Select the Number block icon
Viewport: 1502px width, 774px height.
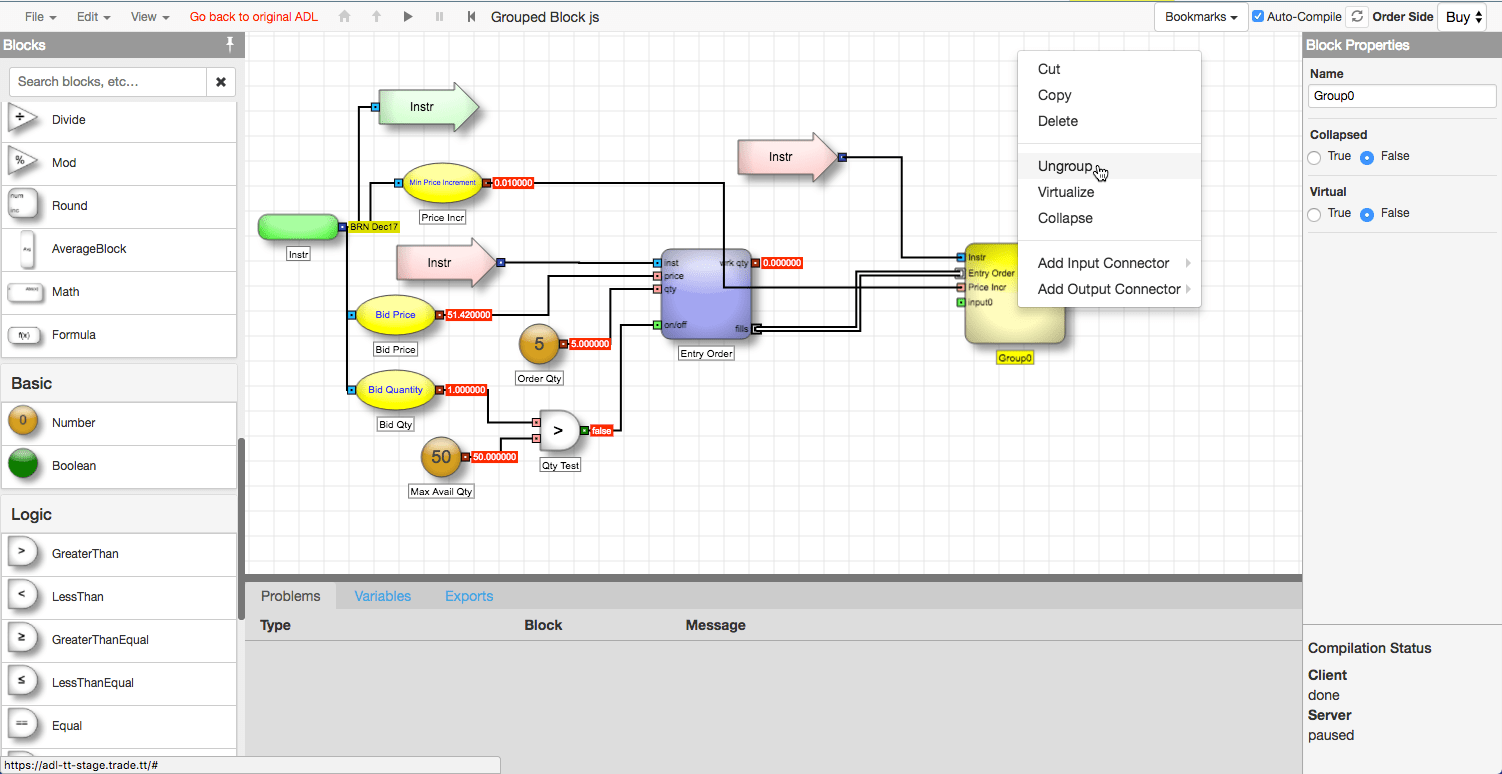23,422
